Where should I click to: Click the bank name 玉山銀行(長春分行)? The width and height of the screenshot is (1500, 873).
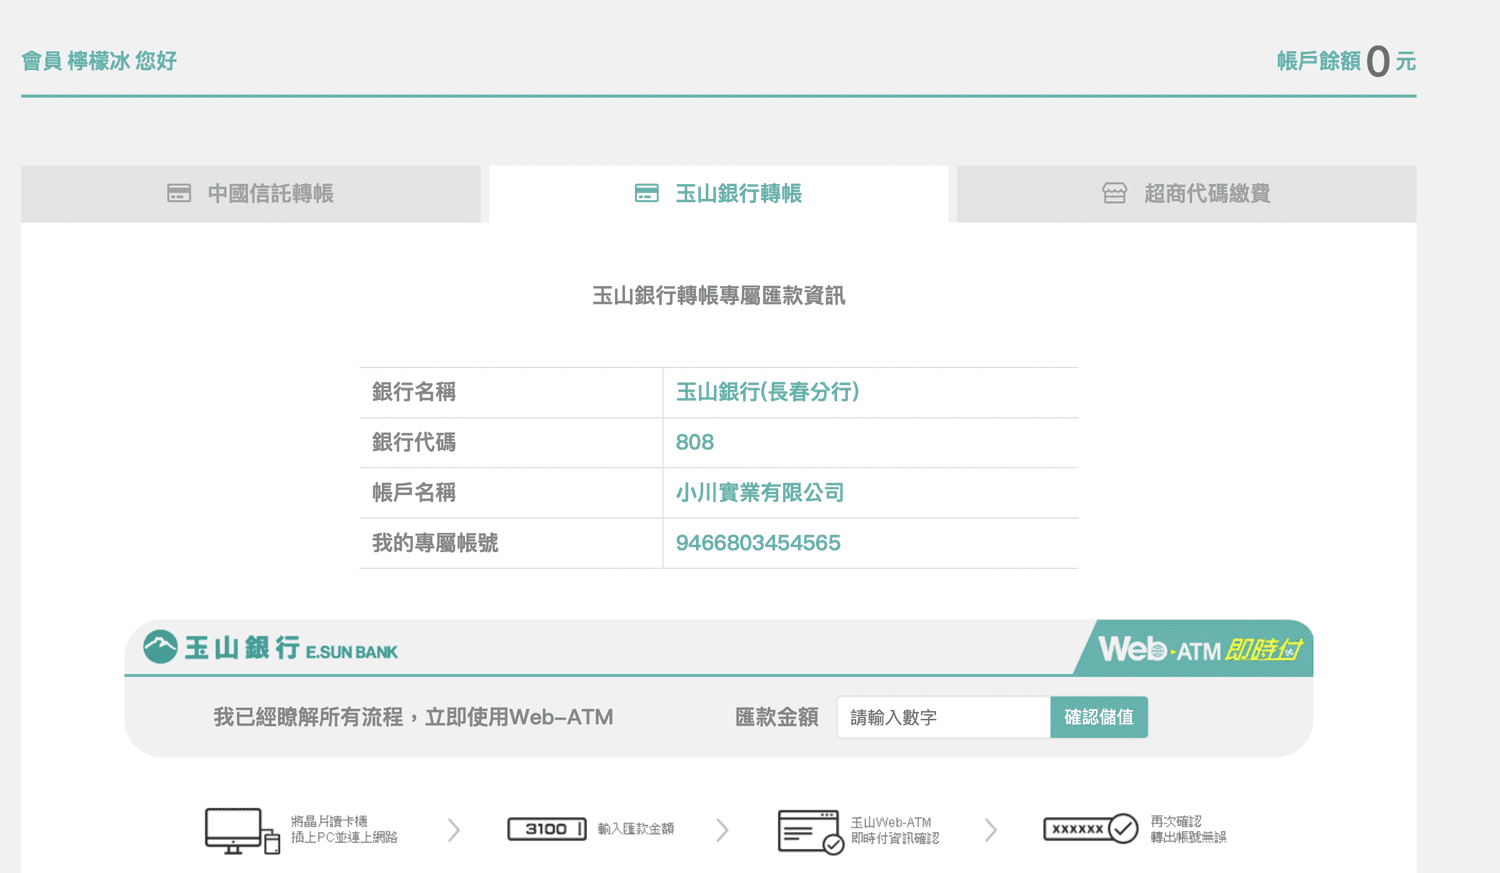tap(768, 392)
